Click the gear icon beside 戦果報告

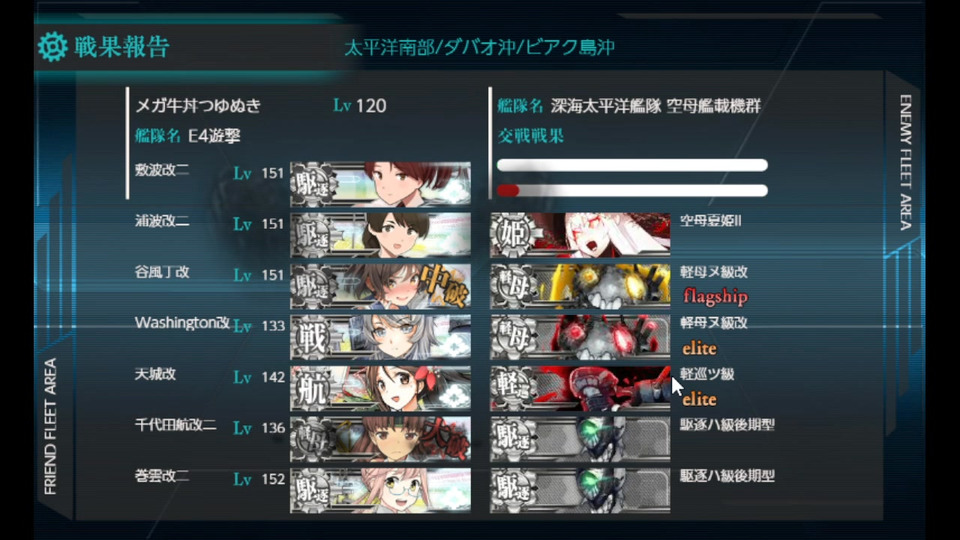52,47
